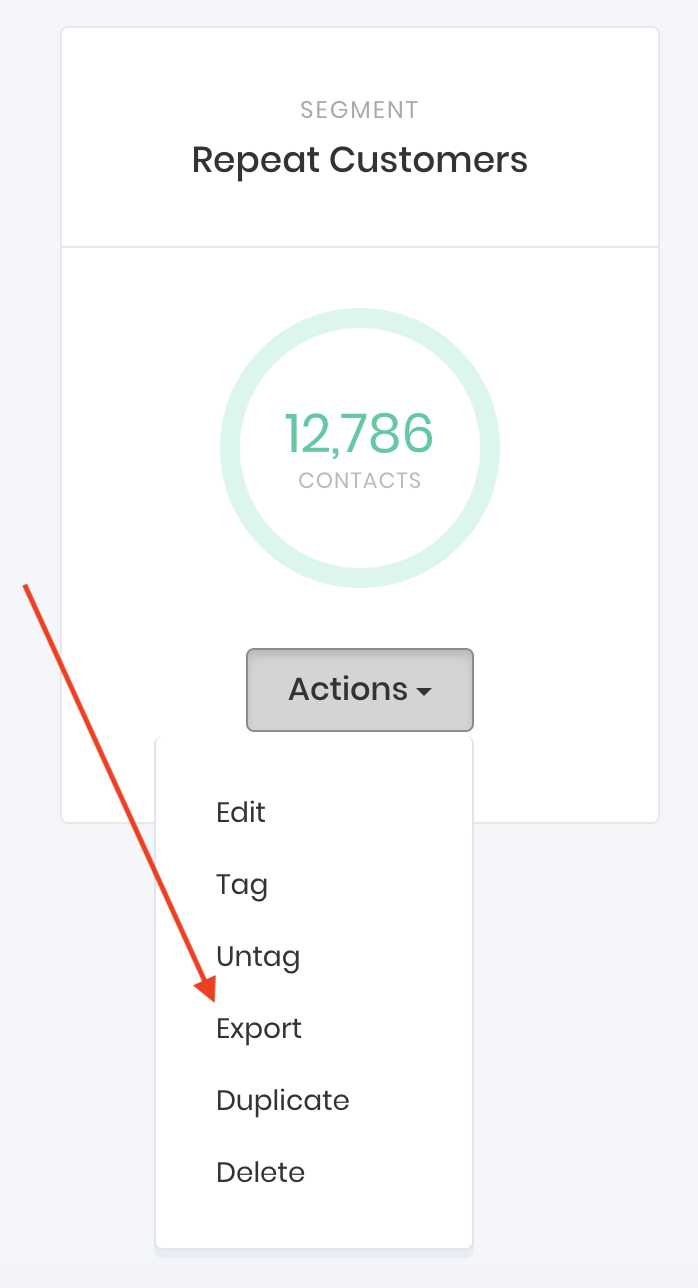Click the 12,786 contacts count
Image resolution: width=698 pixels, height=1288 pixels.
pos(359,434)
